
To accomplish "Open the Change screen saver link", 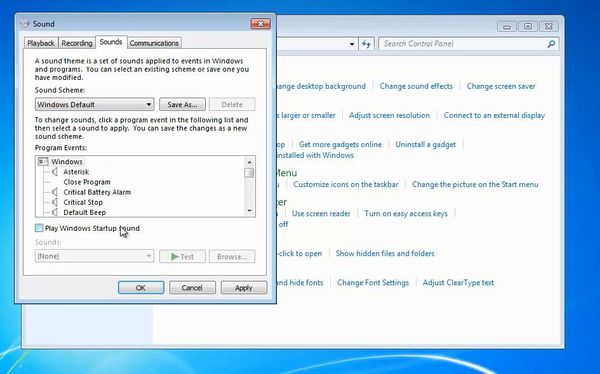I will (x=501, y=86).
